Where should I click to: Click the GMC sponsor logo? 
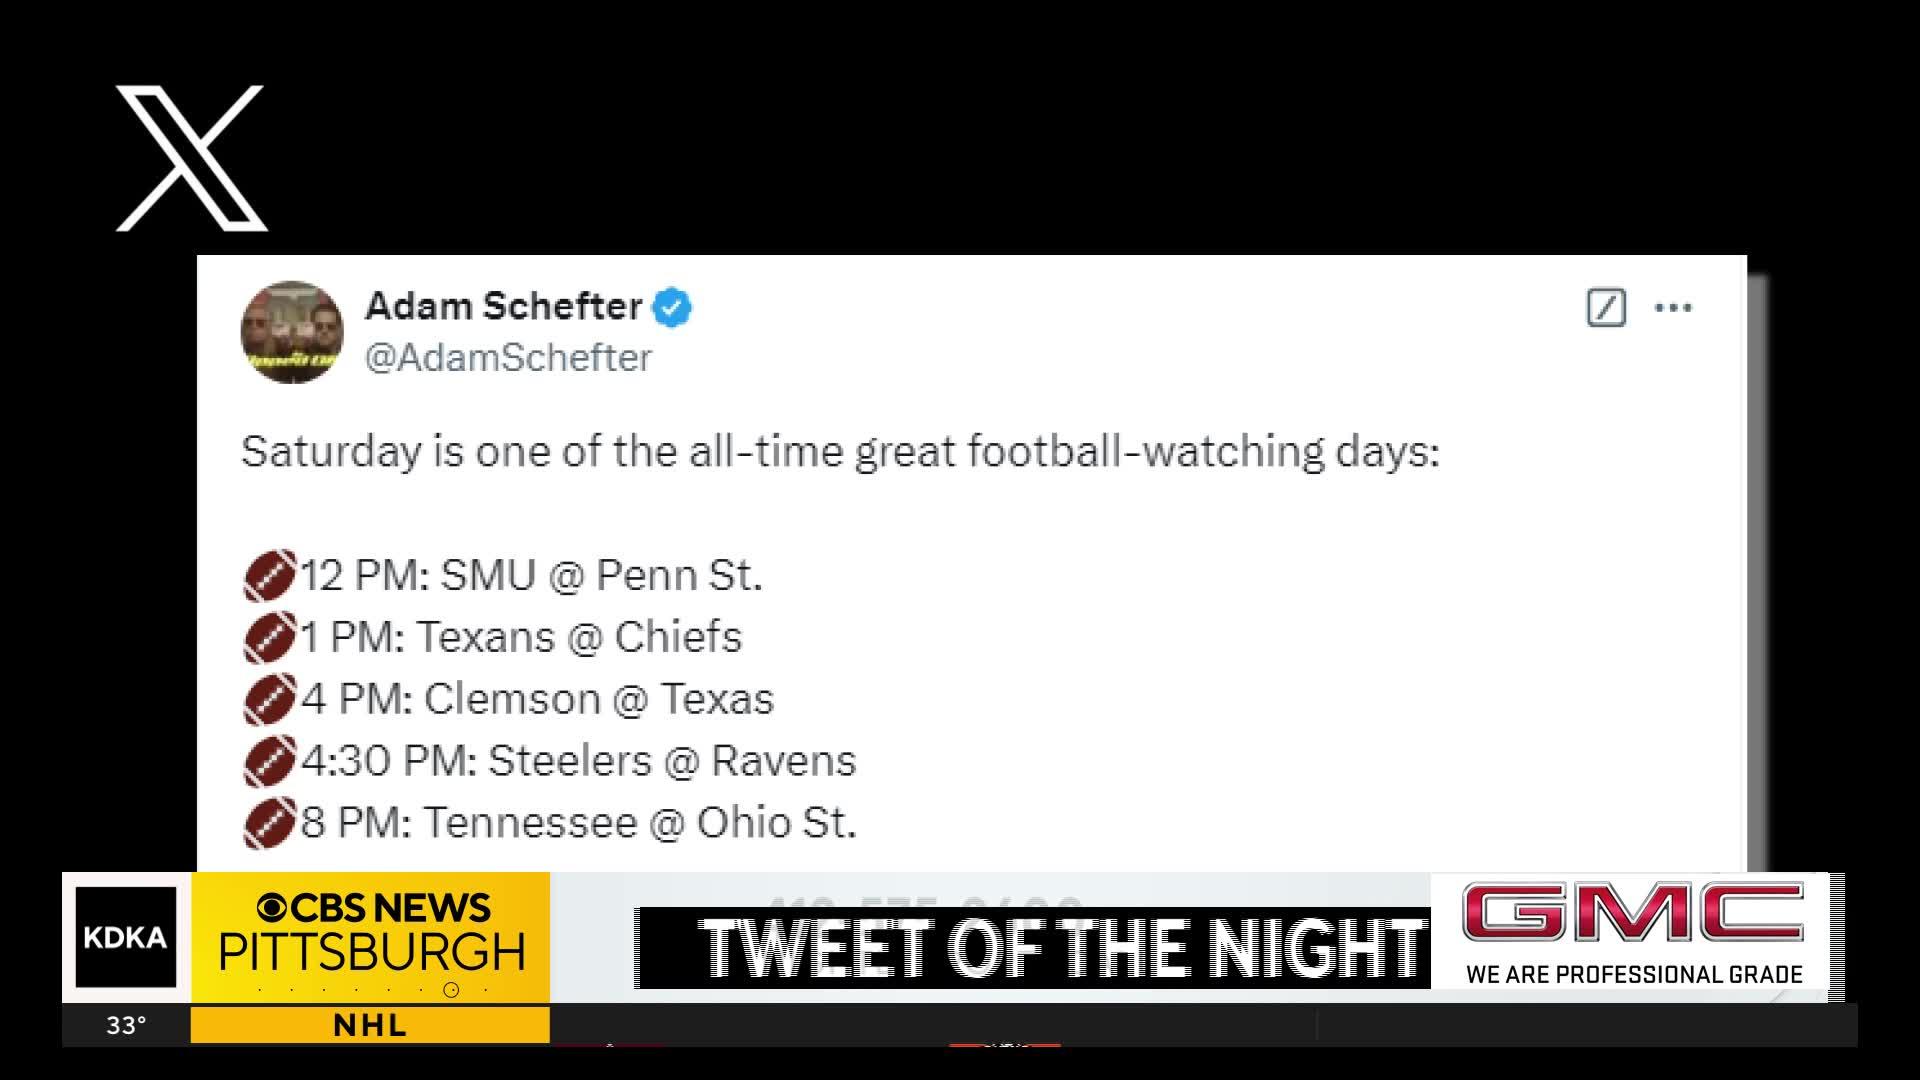[1633, 912]
